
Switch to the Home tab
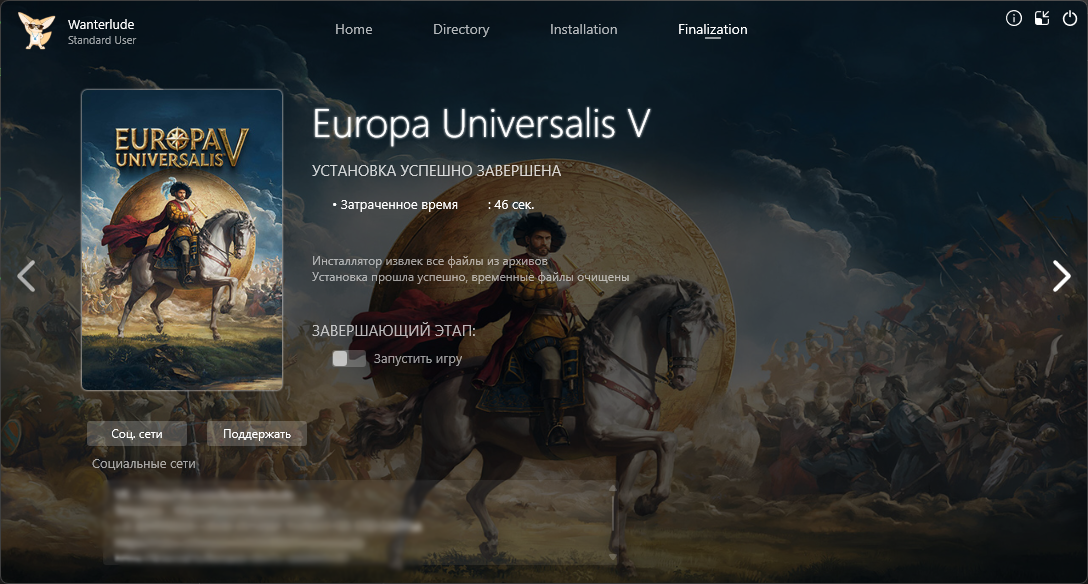click(x=354, y=29)
